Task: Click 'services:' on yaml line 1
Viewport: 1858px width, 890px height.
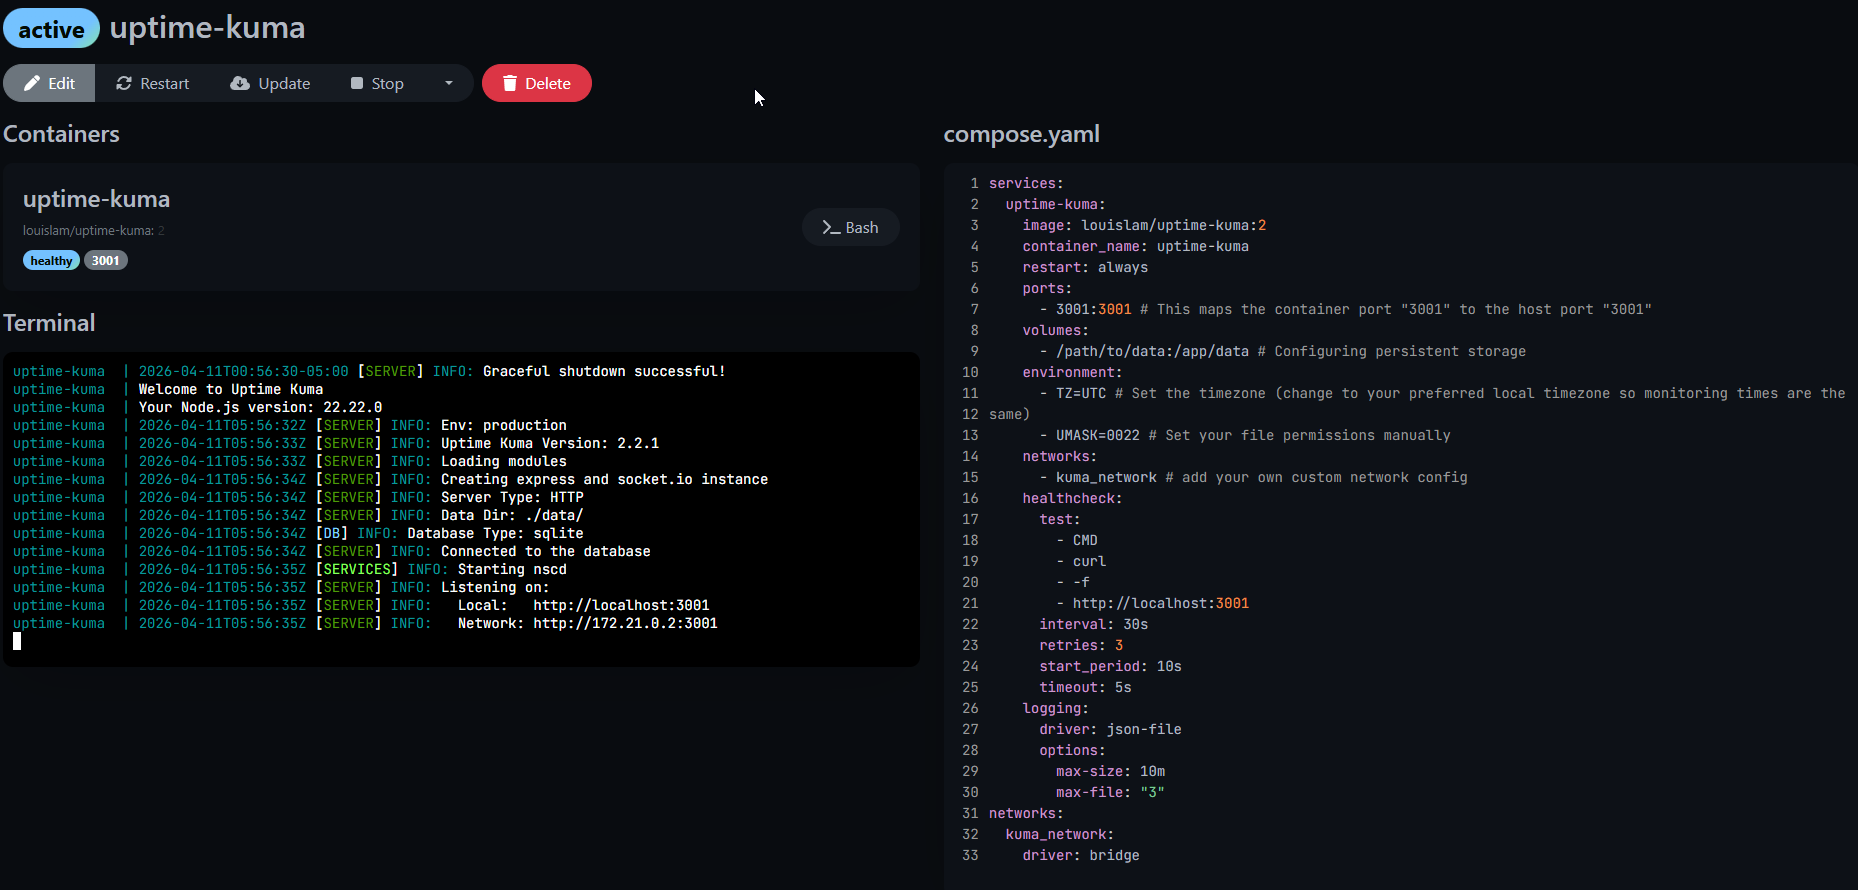Action: pos(1026,183)
